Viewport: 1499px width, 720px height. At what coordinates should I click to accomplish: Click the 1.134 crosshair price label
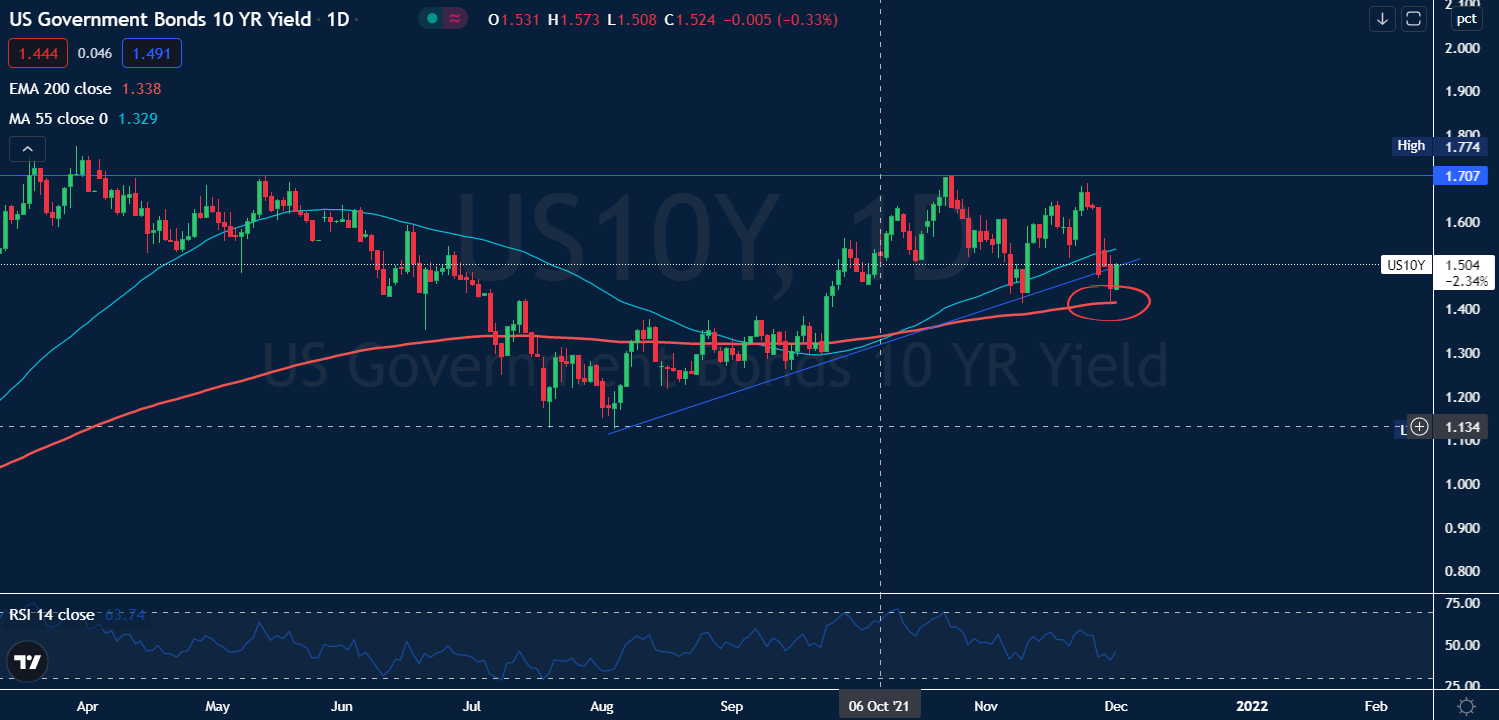pyautogui.click(x=1459, y=428)
